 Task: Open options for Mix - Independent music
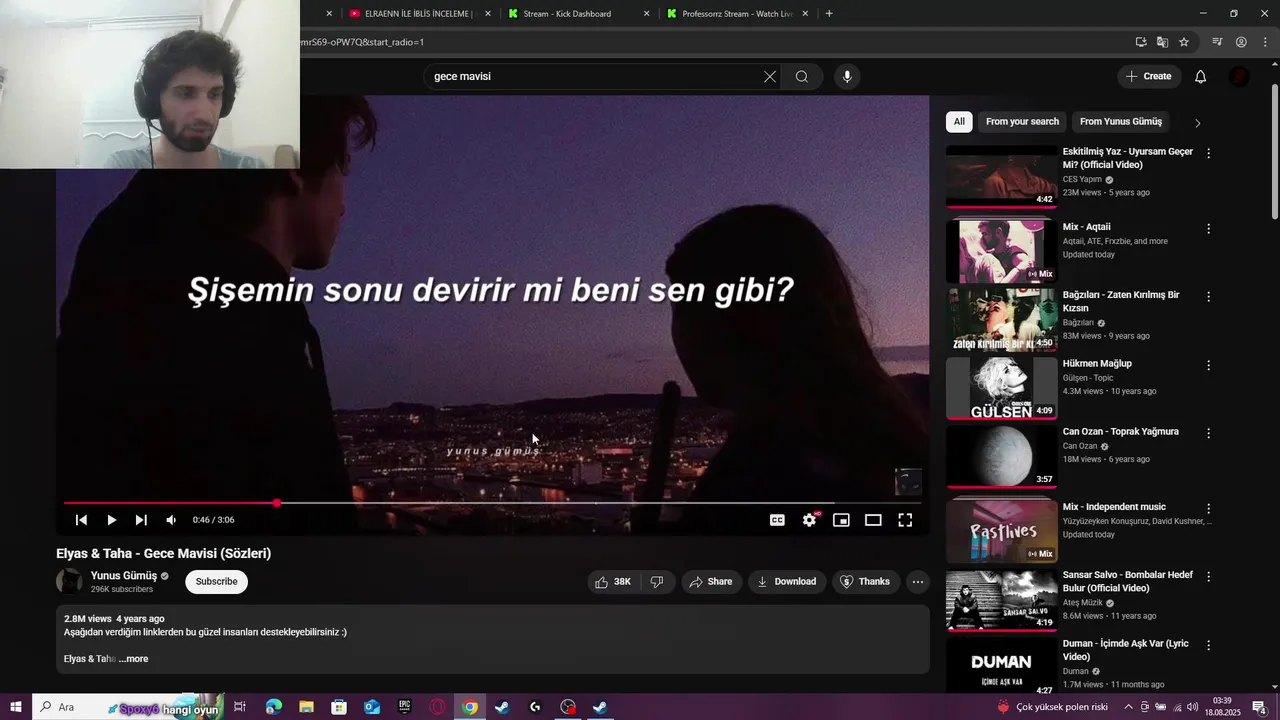coord(1208,509)
